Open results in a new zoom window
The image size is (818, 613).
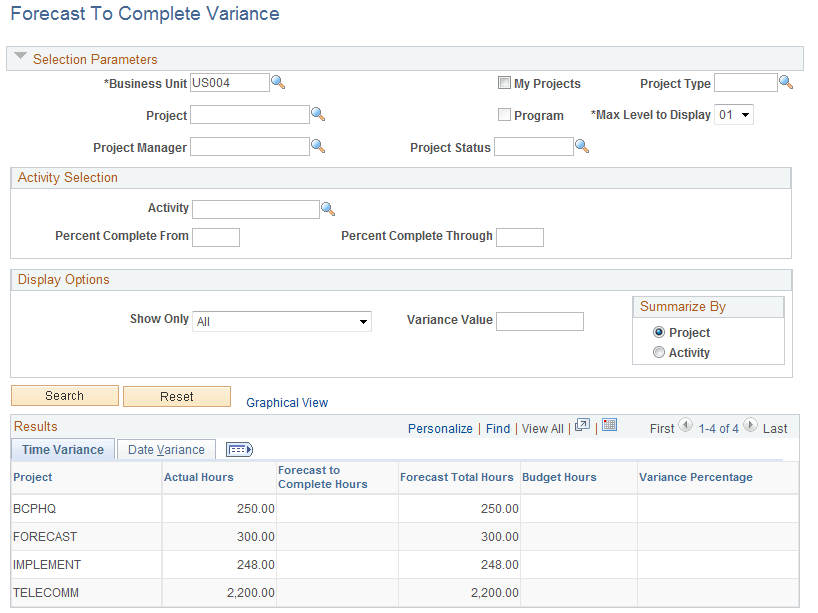(x=583, y=425)
